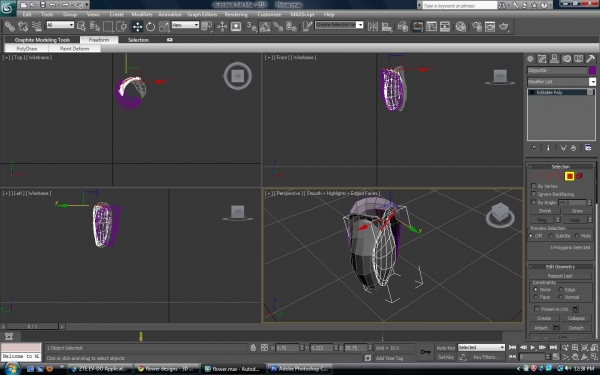Click the Mirror tool icon
This screenshot has height=375, width=600.
(373, 26)
